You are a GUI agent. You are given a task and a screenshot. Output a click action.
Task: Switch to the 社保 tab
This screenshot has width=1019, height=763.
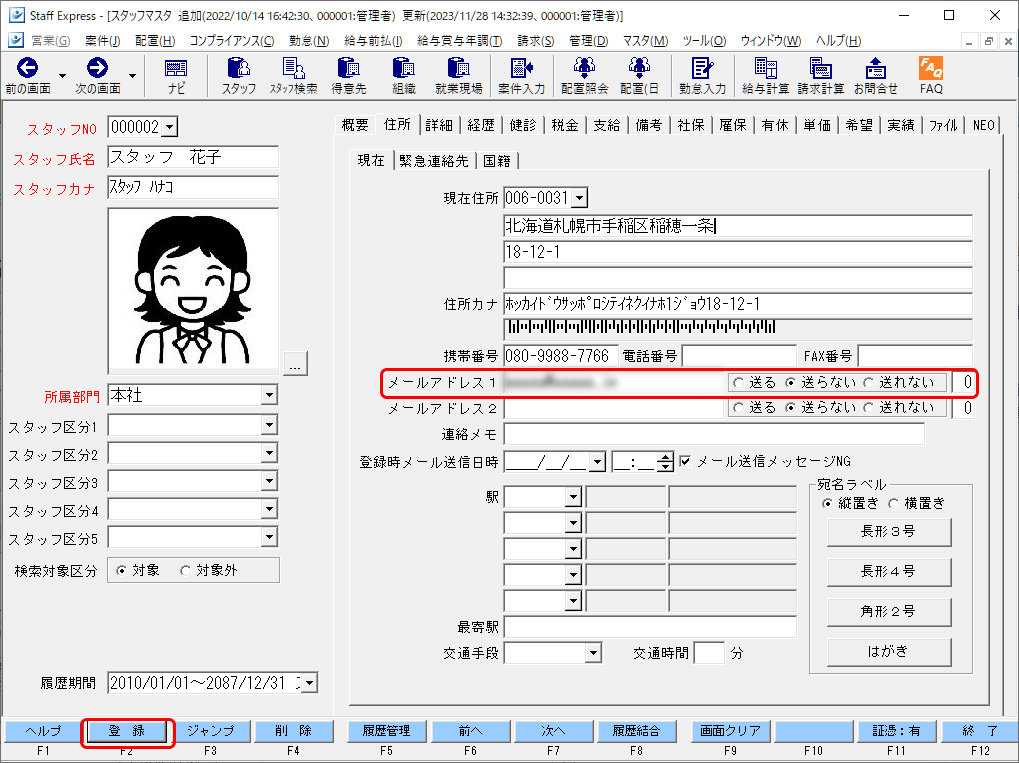[x=690, y=125]
